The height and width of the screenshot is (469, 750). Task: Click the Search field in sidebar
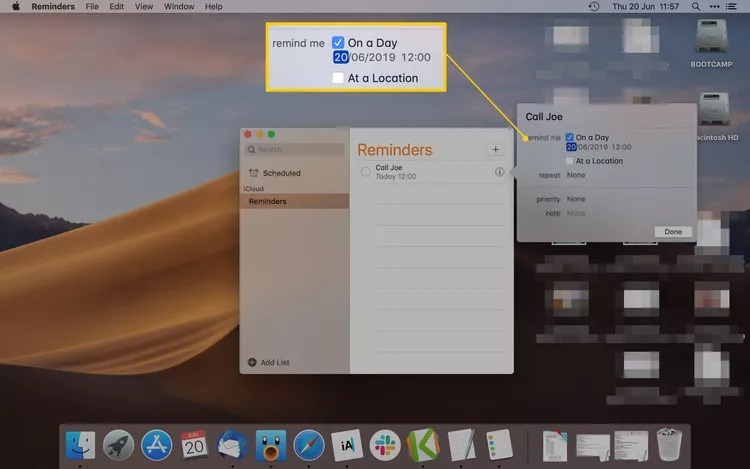click(295, 150)
